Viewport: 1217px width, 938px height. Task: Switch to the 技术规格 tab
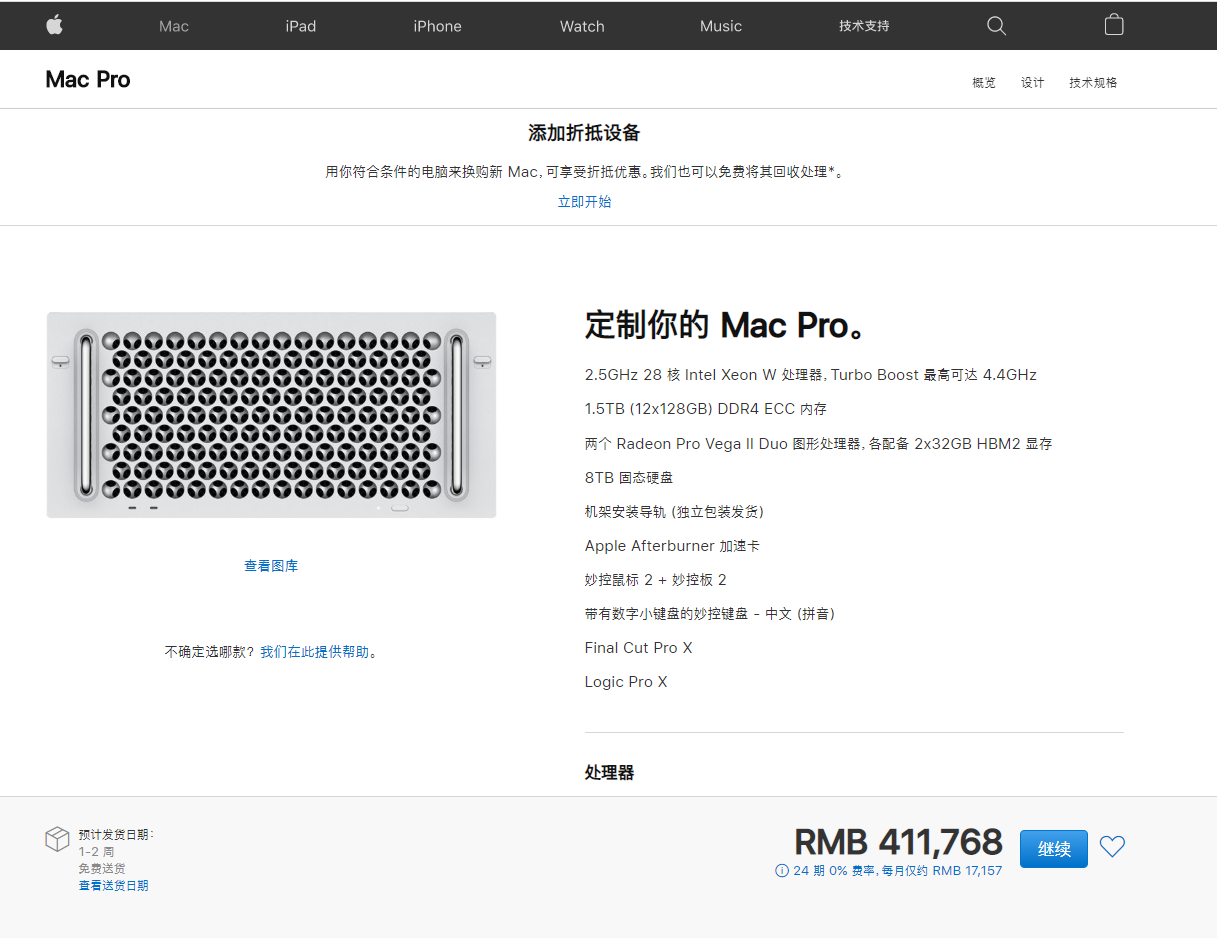[x=1093, y=83]
